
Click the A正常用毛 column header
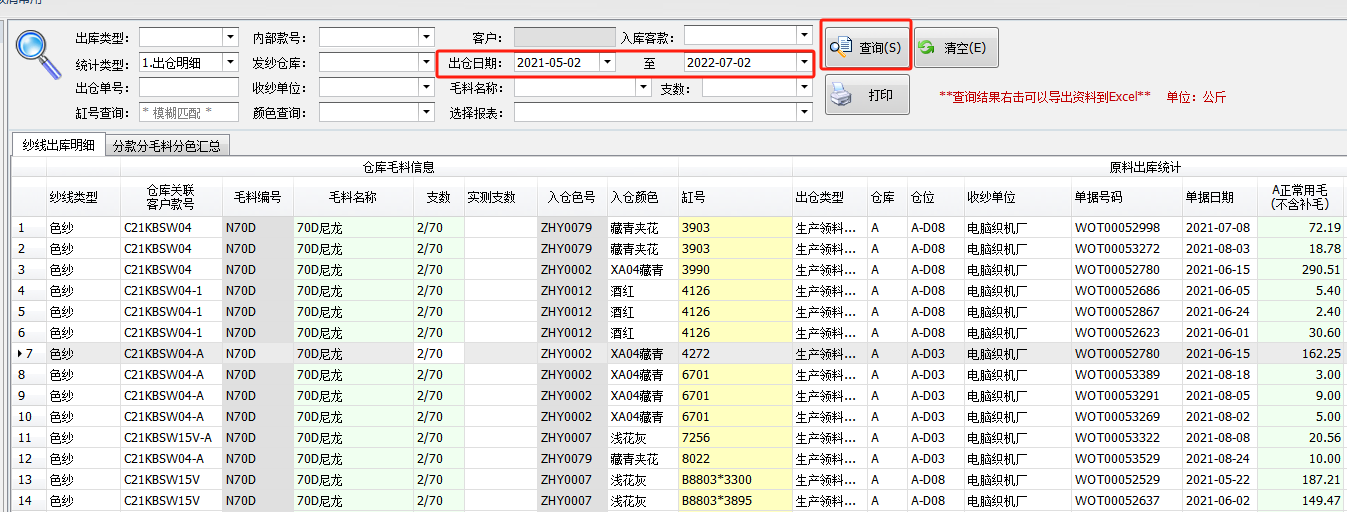point(1300,197)
